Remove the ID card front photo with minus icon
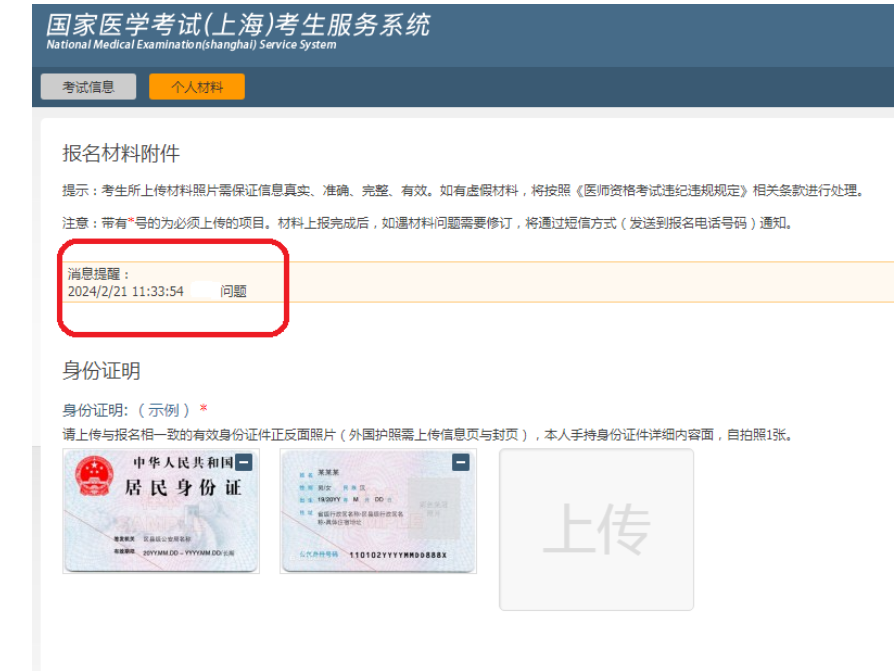This screenshot has height=671, width=894. [244, 463]
